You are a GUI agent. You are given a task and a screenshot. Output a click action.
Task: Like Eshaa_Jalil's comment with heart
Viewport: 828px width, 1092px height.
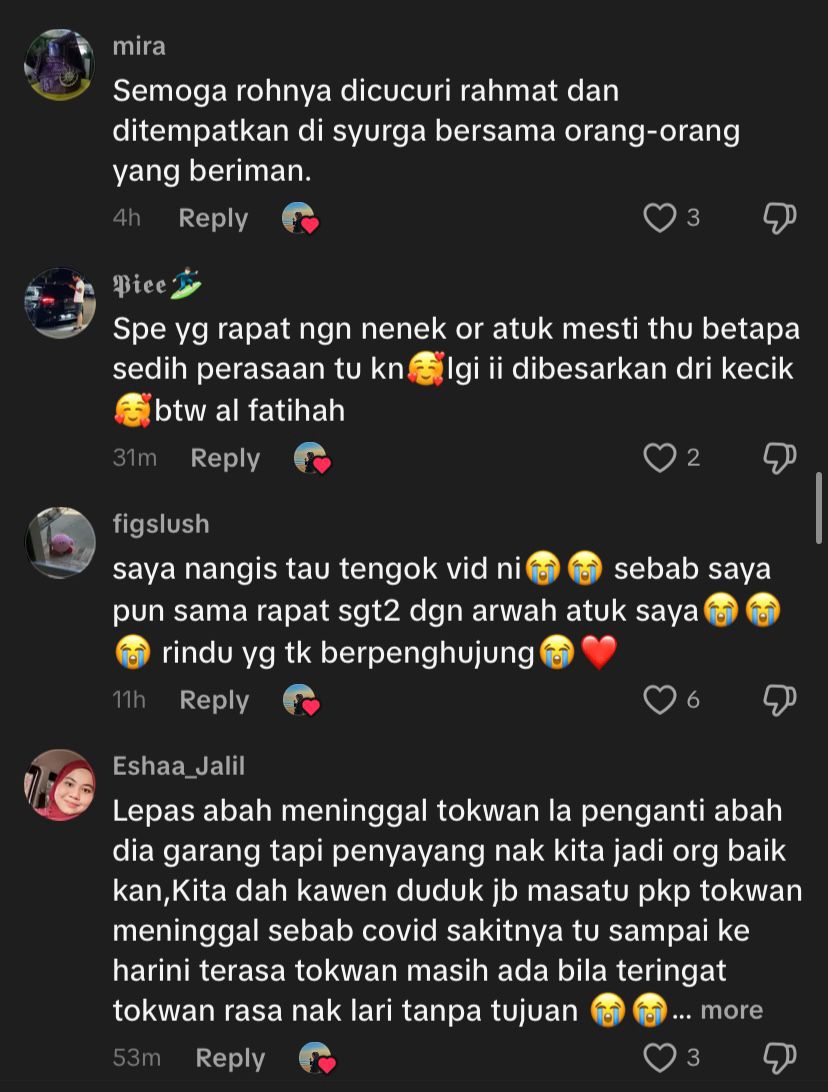point(659,1057)
